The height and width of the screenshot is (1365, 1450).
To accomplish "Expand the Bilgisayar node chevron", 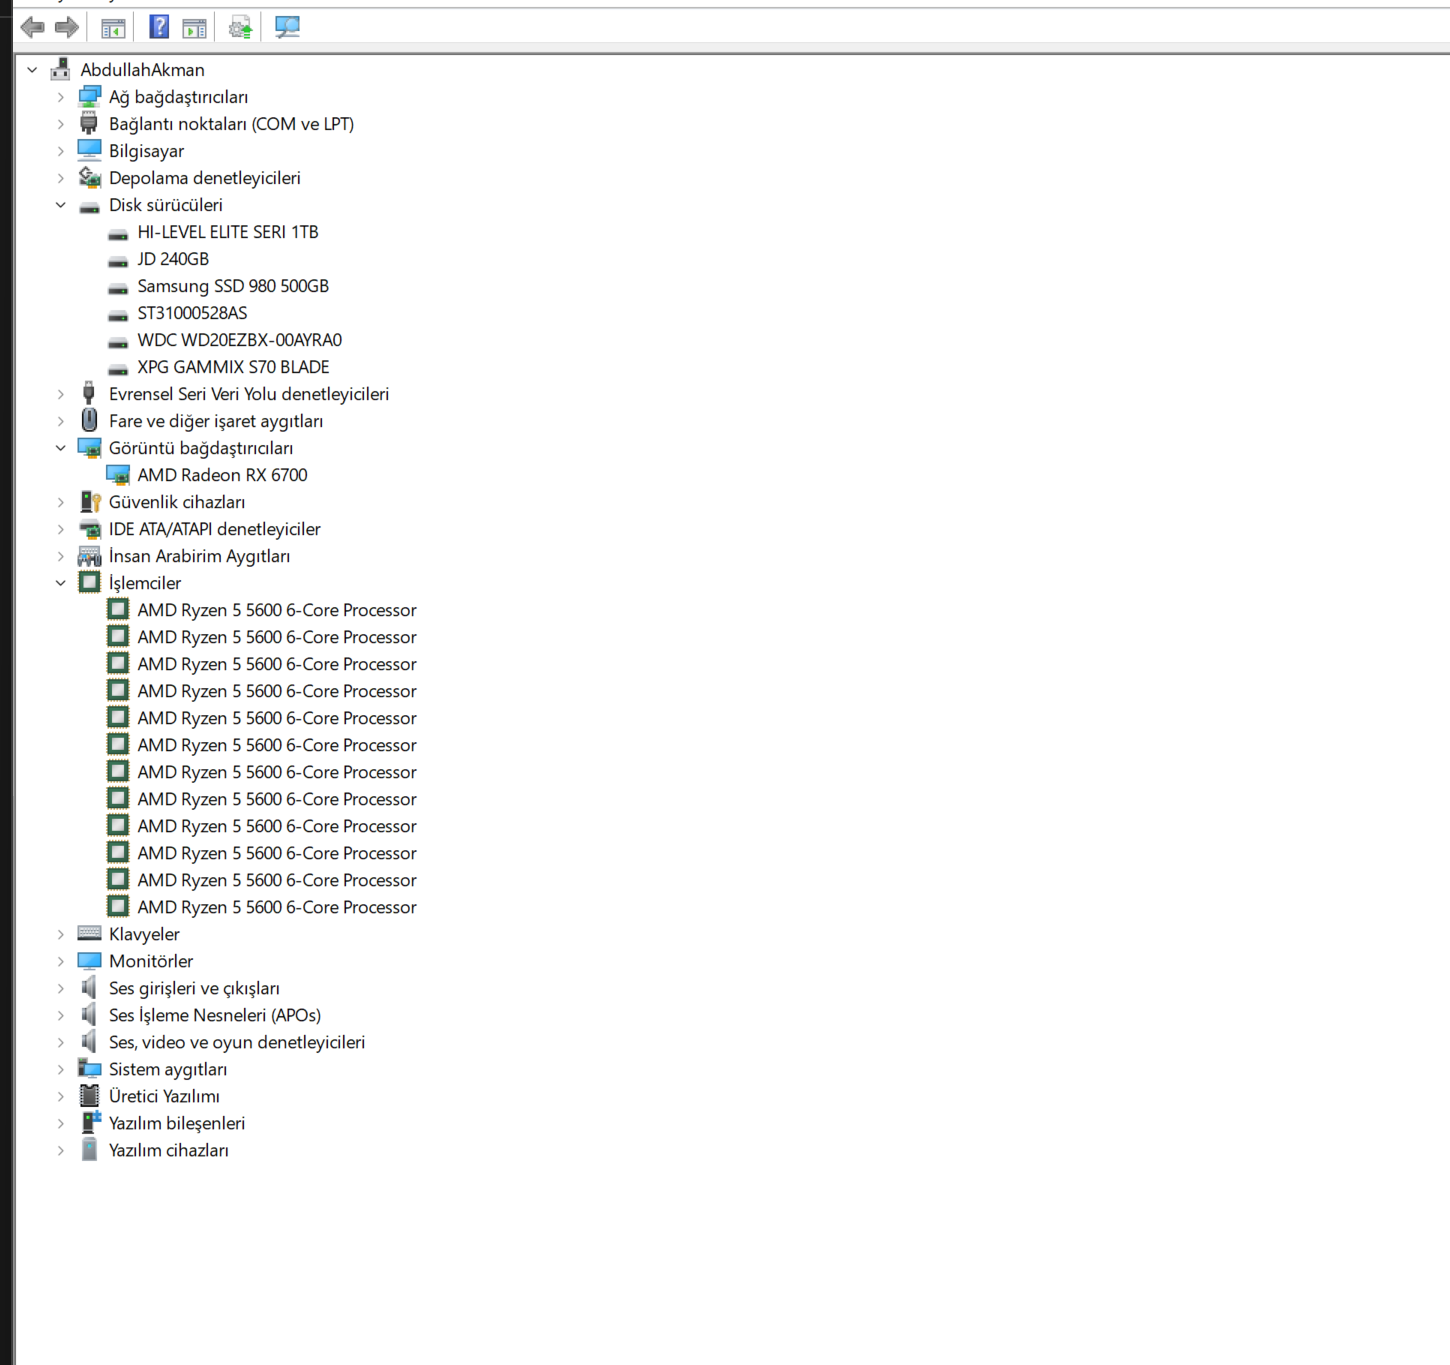I will click(61, 151).
